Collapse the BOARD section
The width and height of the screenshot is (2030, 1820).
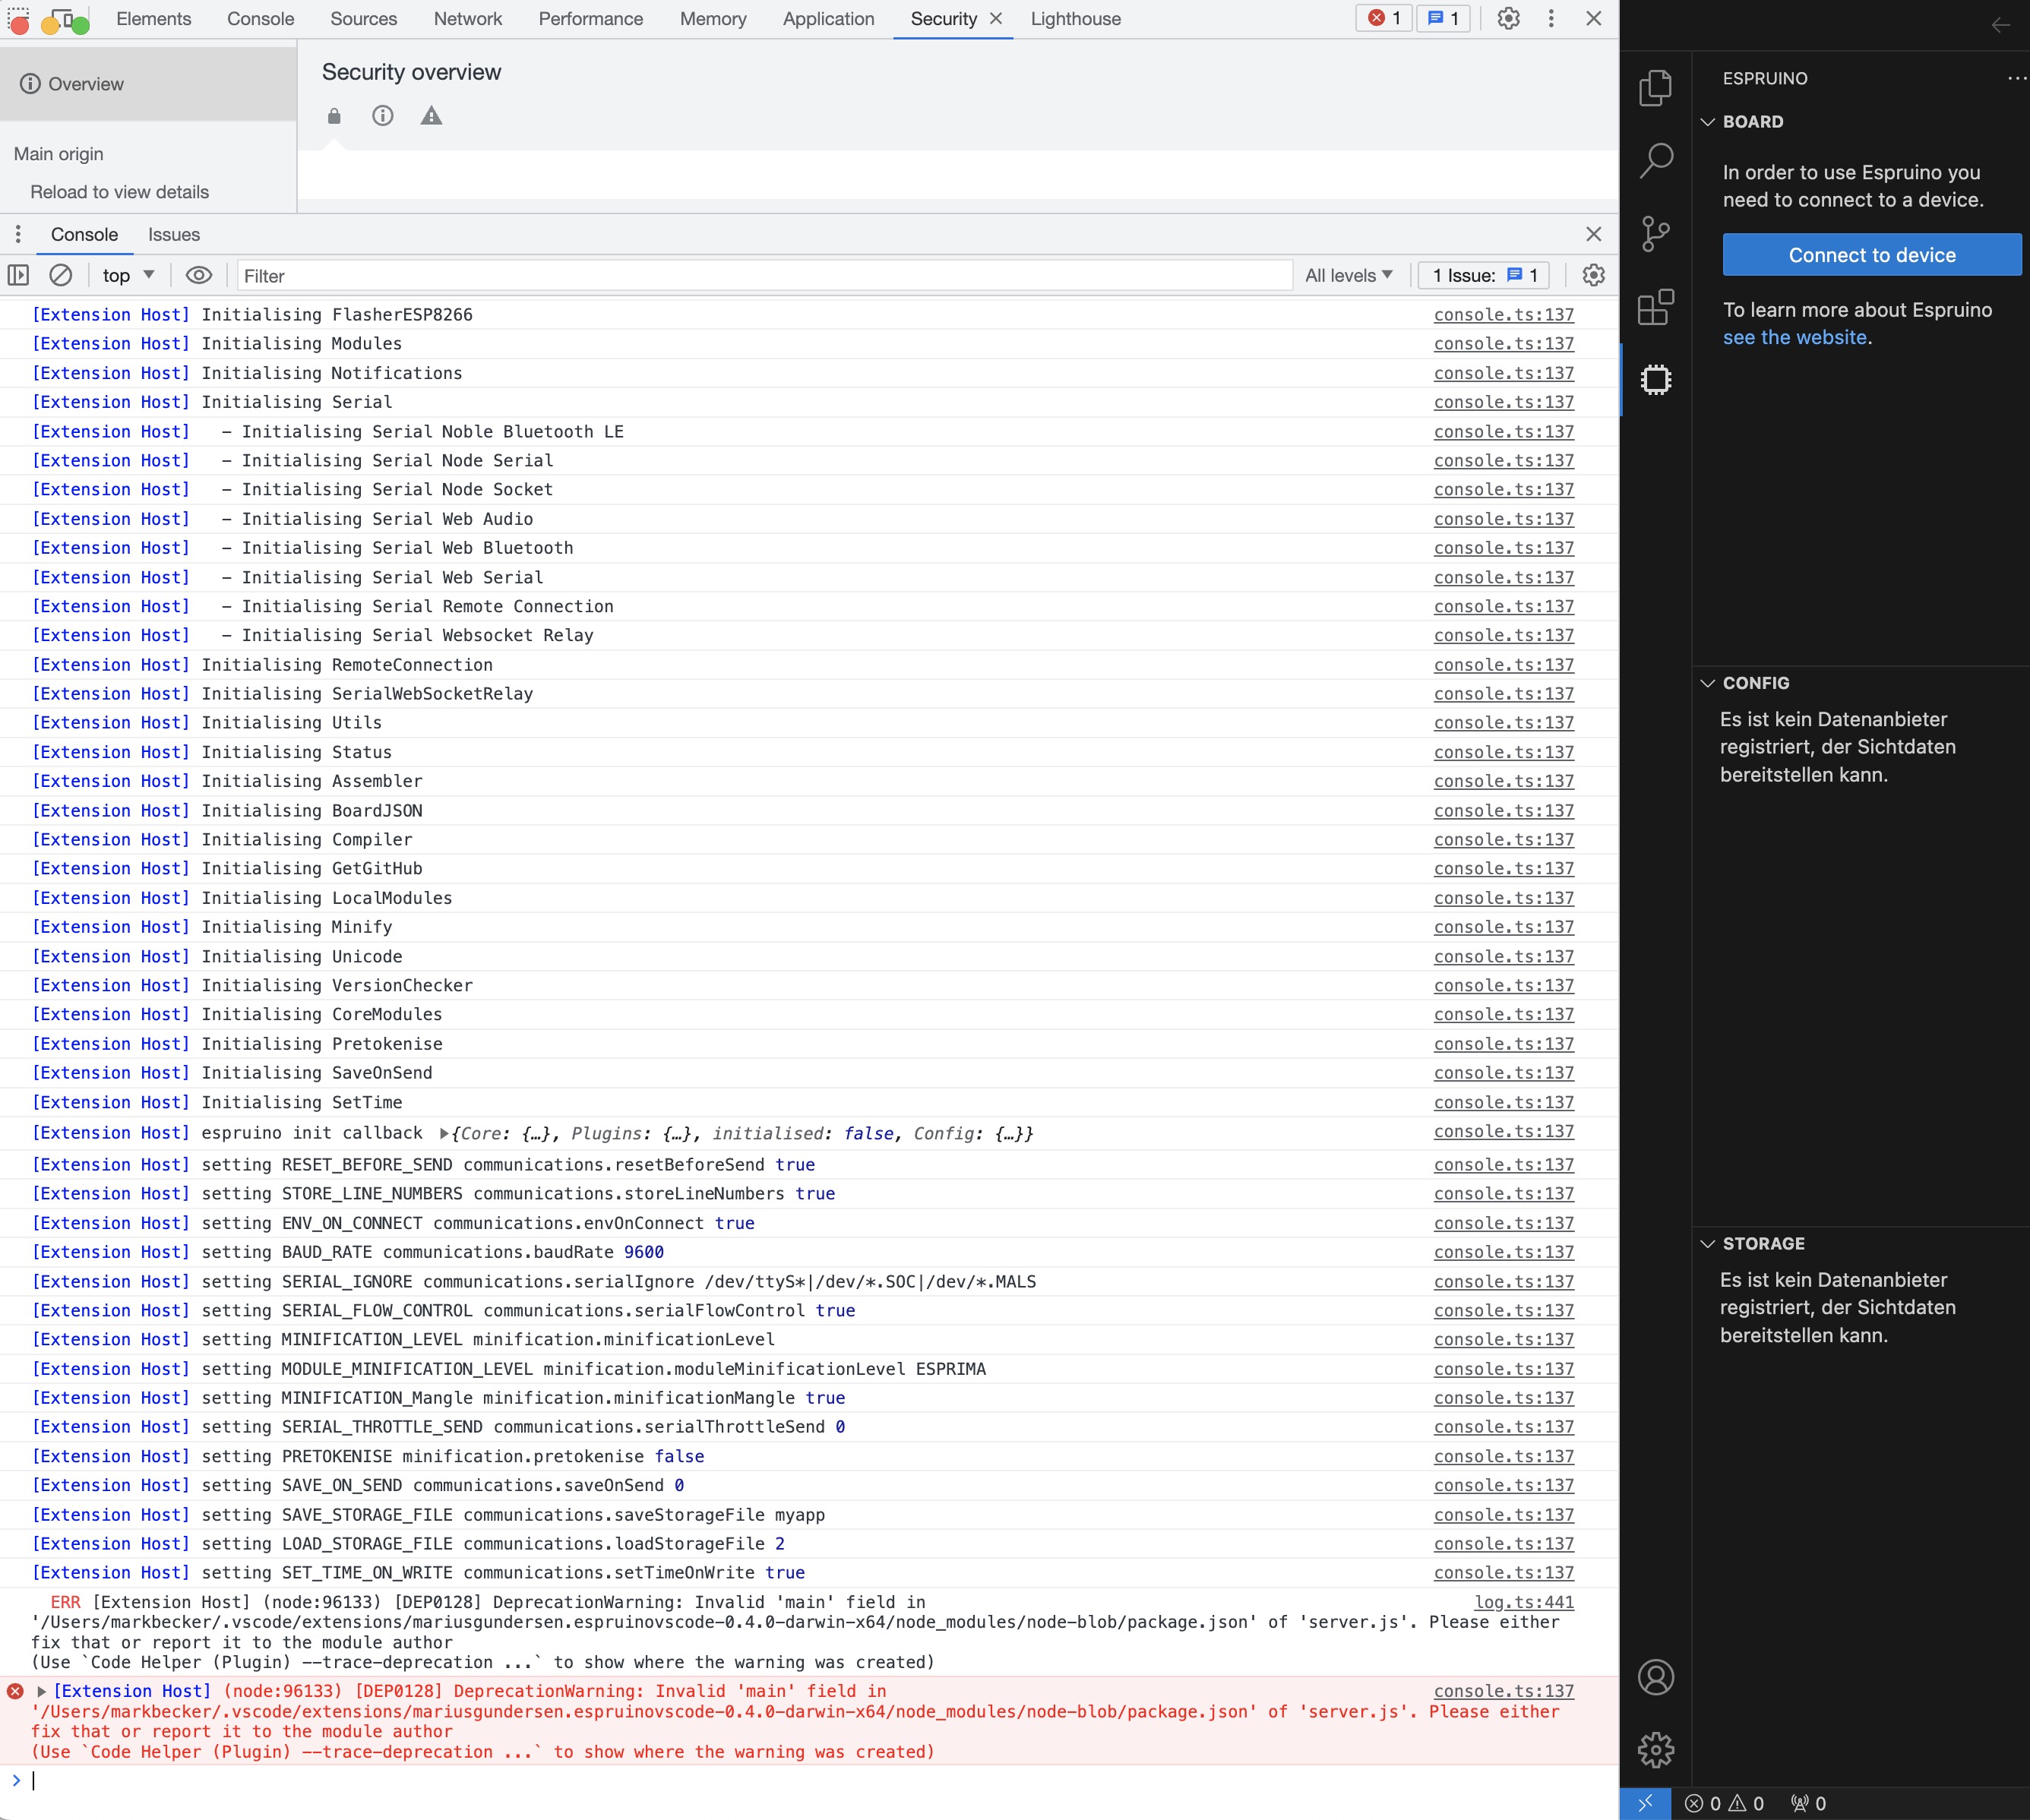point(1708,122)
